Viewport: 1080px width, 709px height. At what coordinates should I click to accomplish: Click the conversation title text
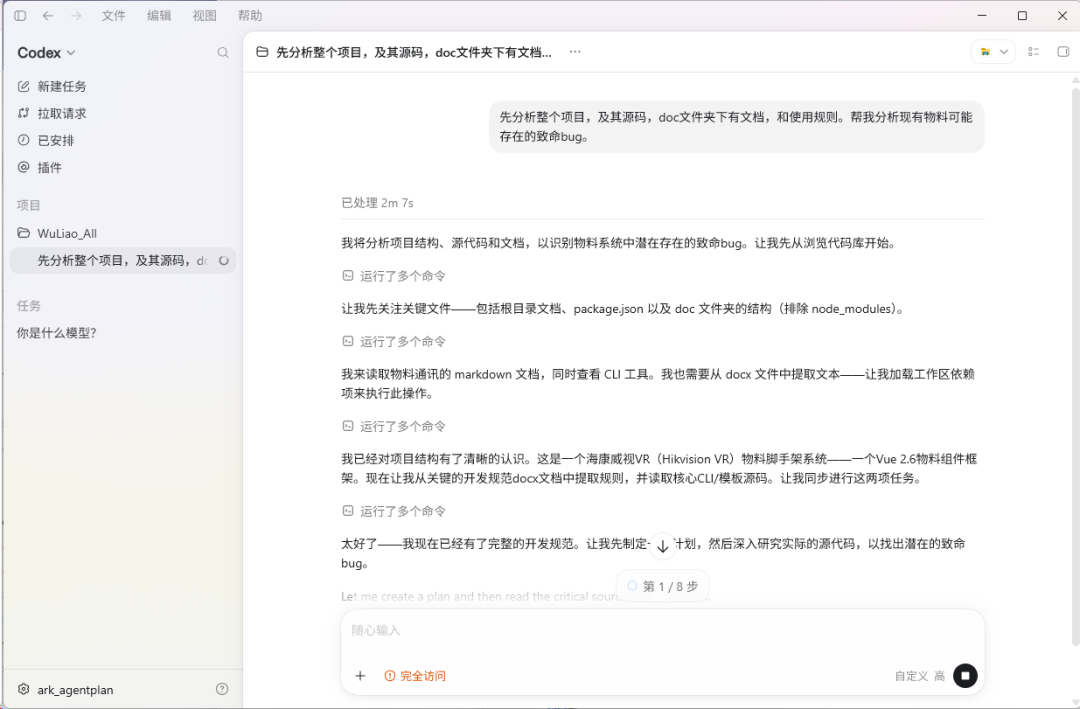click(413, 52)
